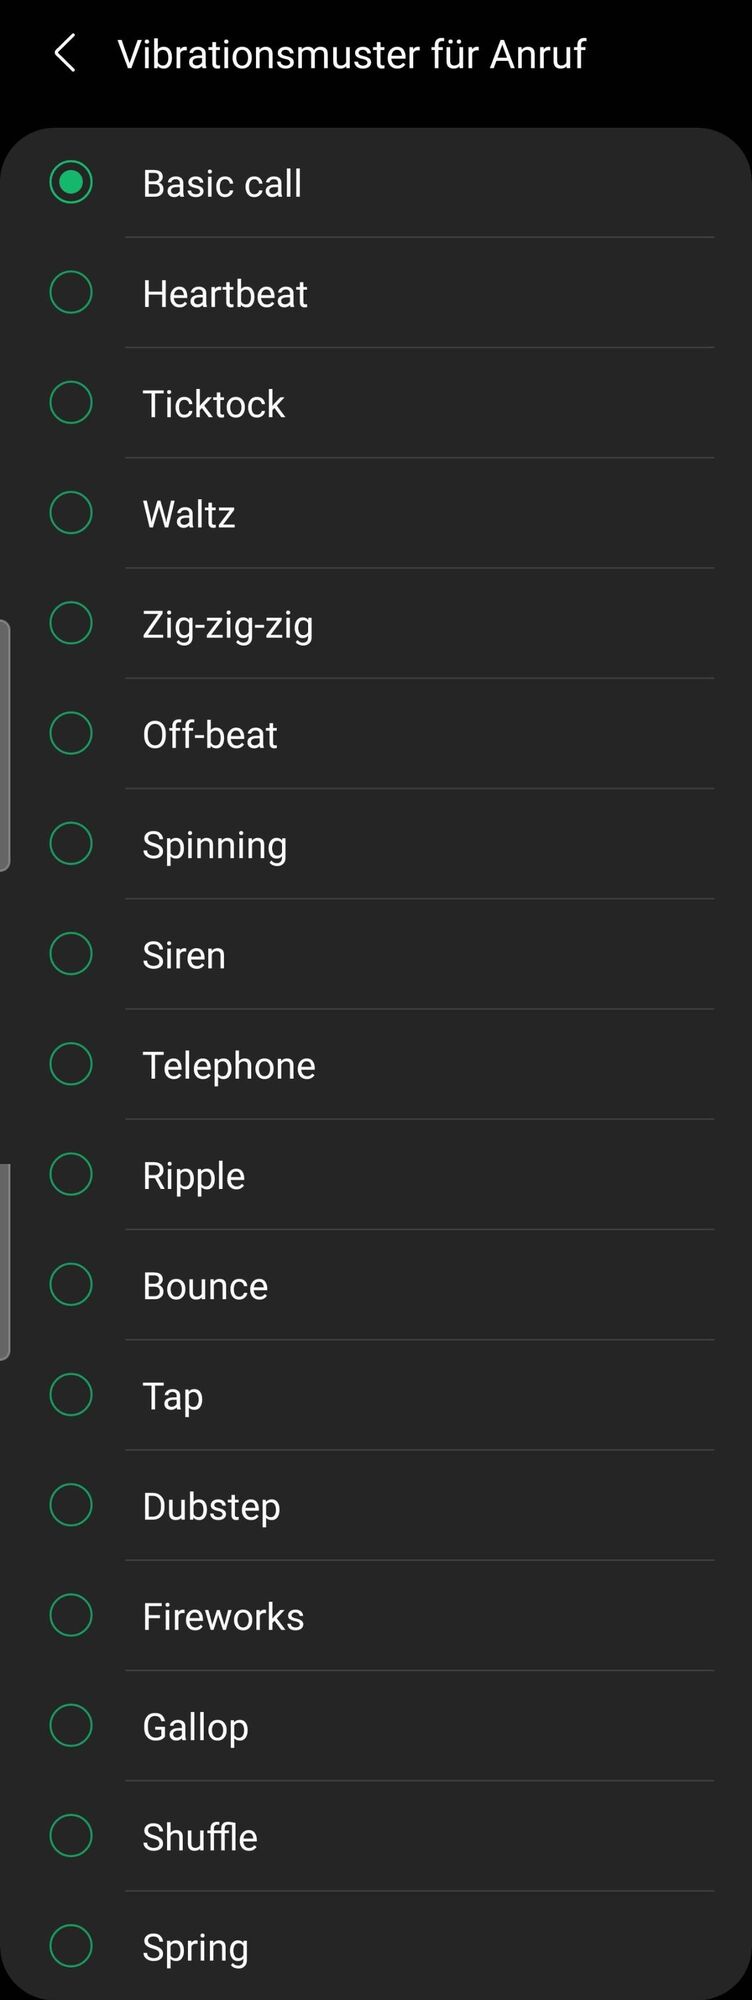
Task: Choose Fireworks vibration pattern
Action: [71, 1615]
